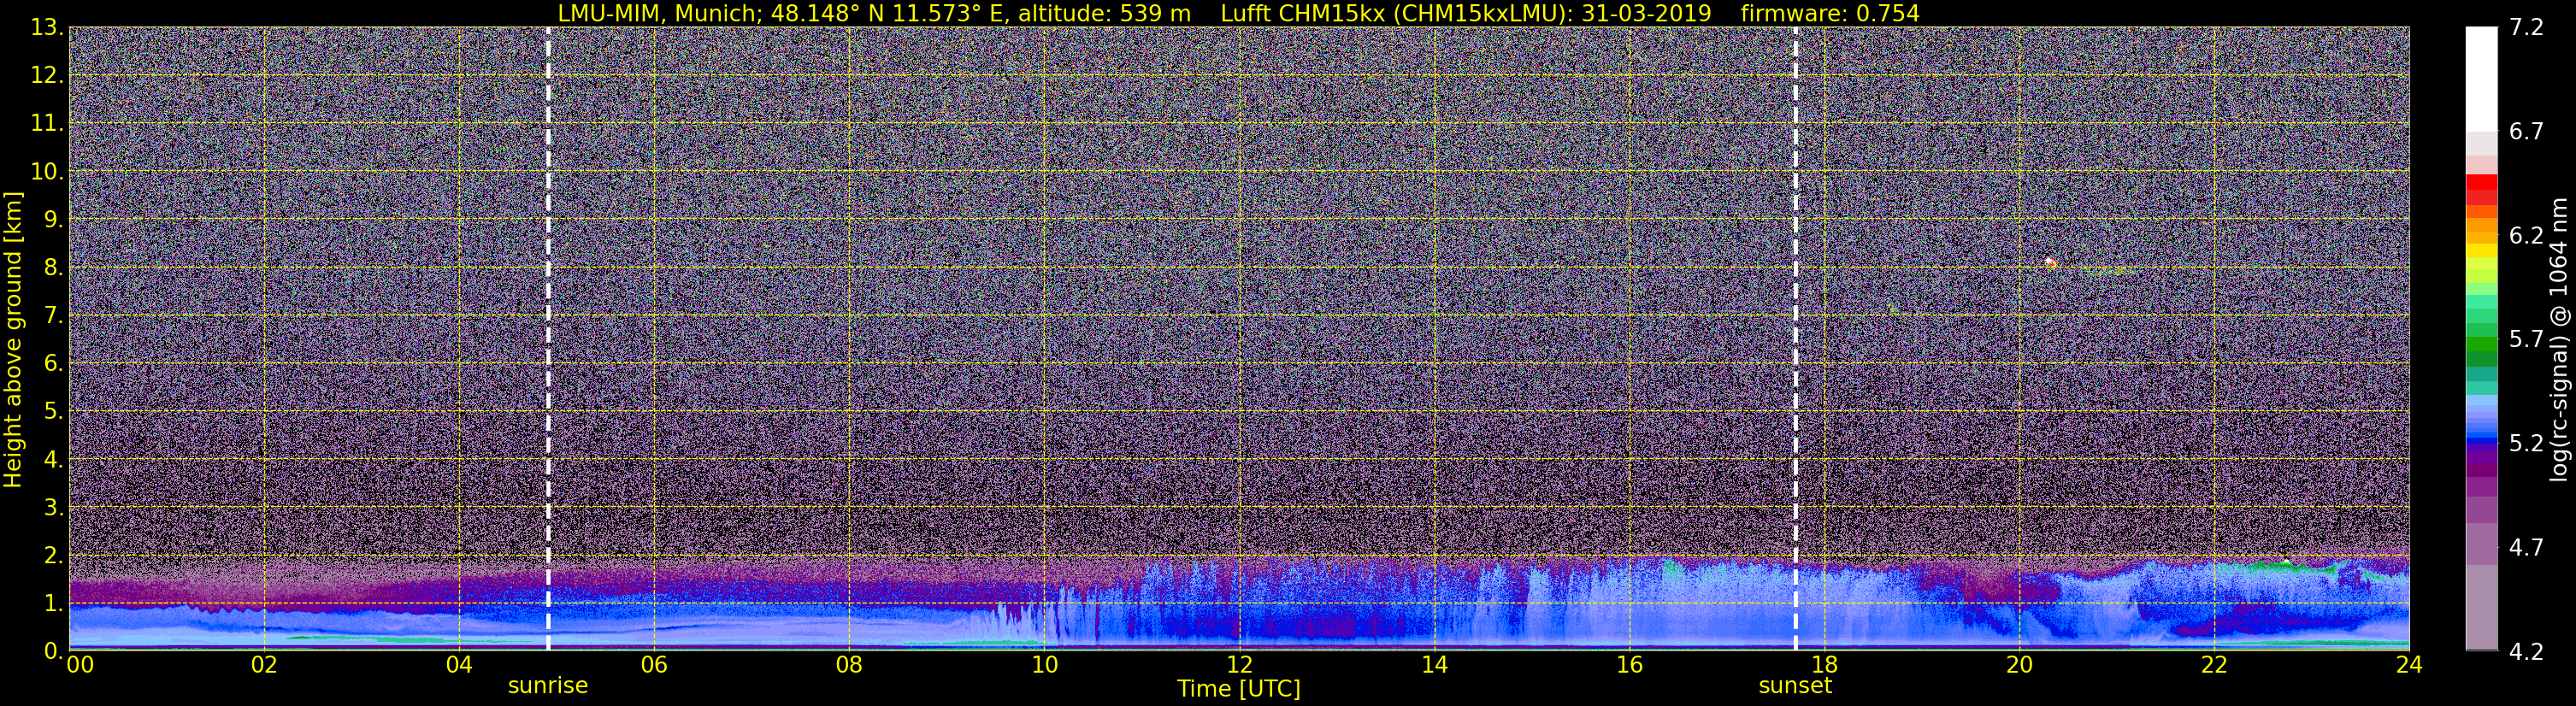Screen dimensions: 2576x706
Task: Click the height tick label '8.'
Action: 54,267
